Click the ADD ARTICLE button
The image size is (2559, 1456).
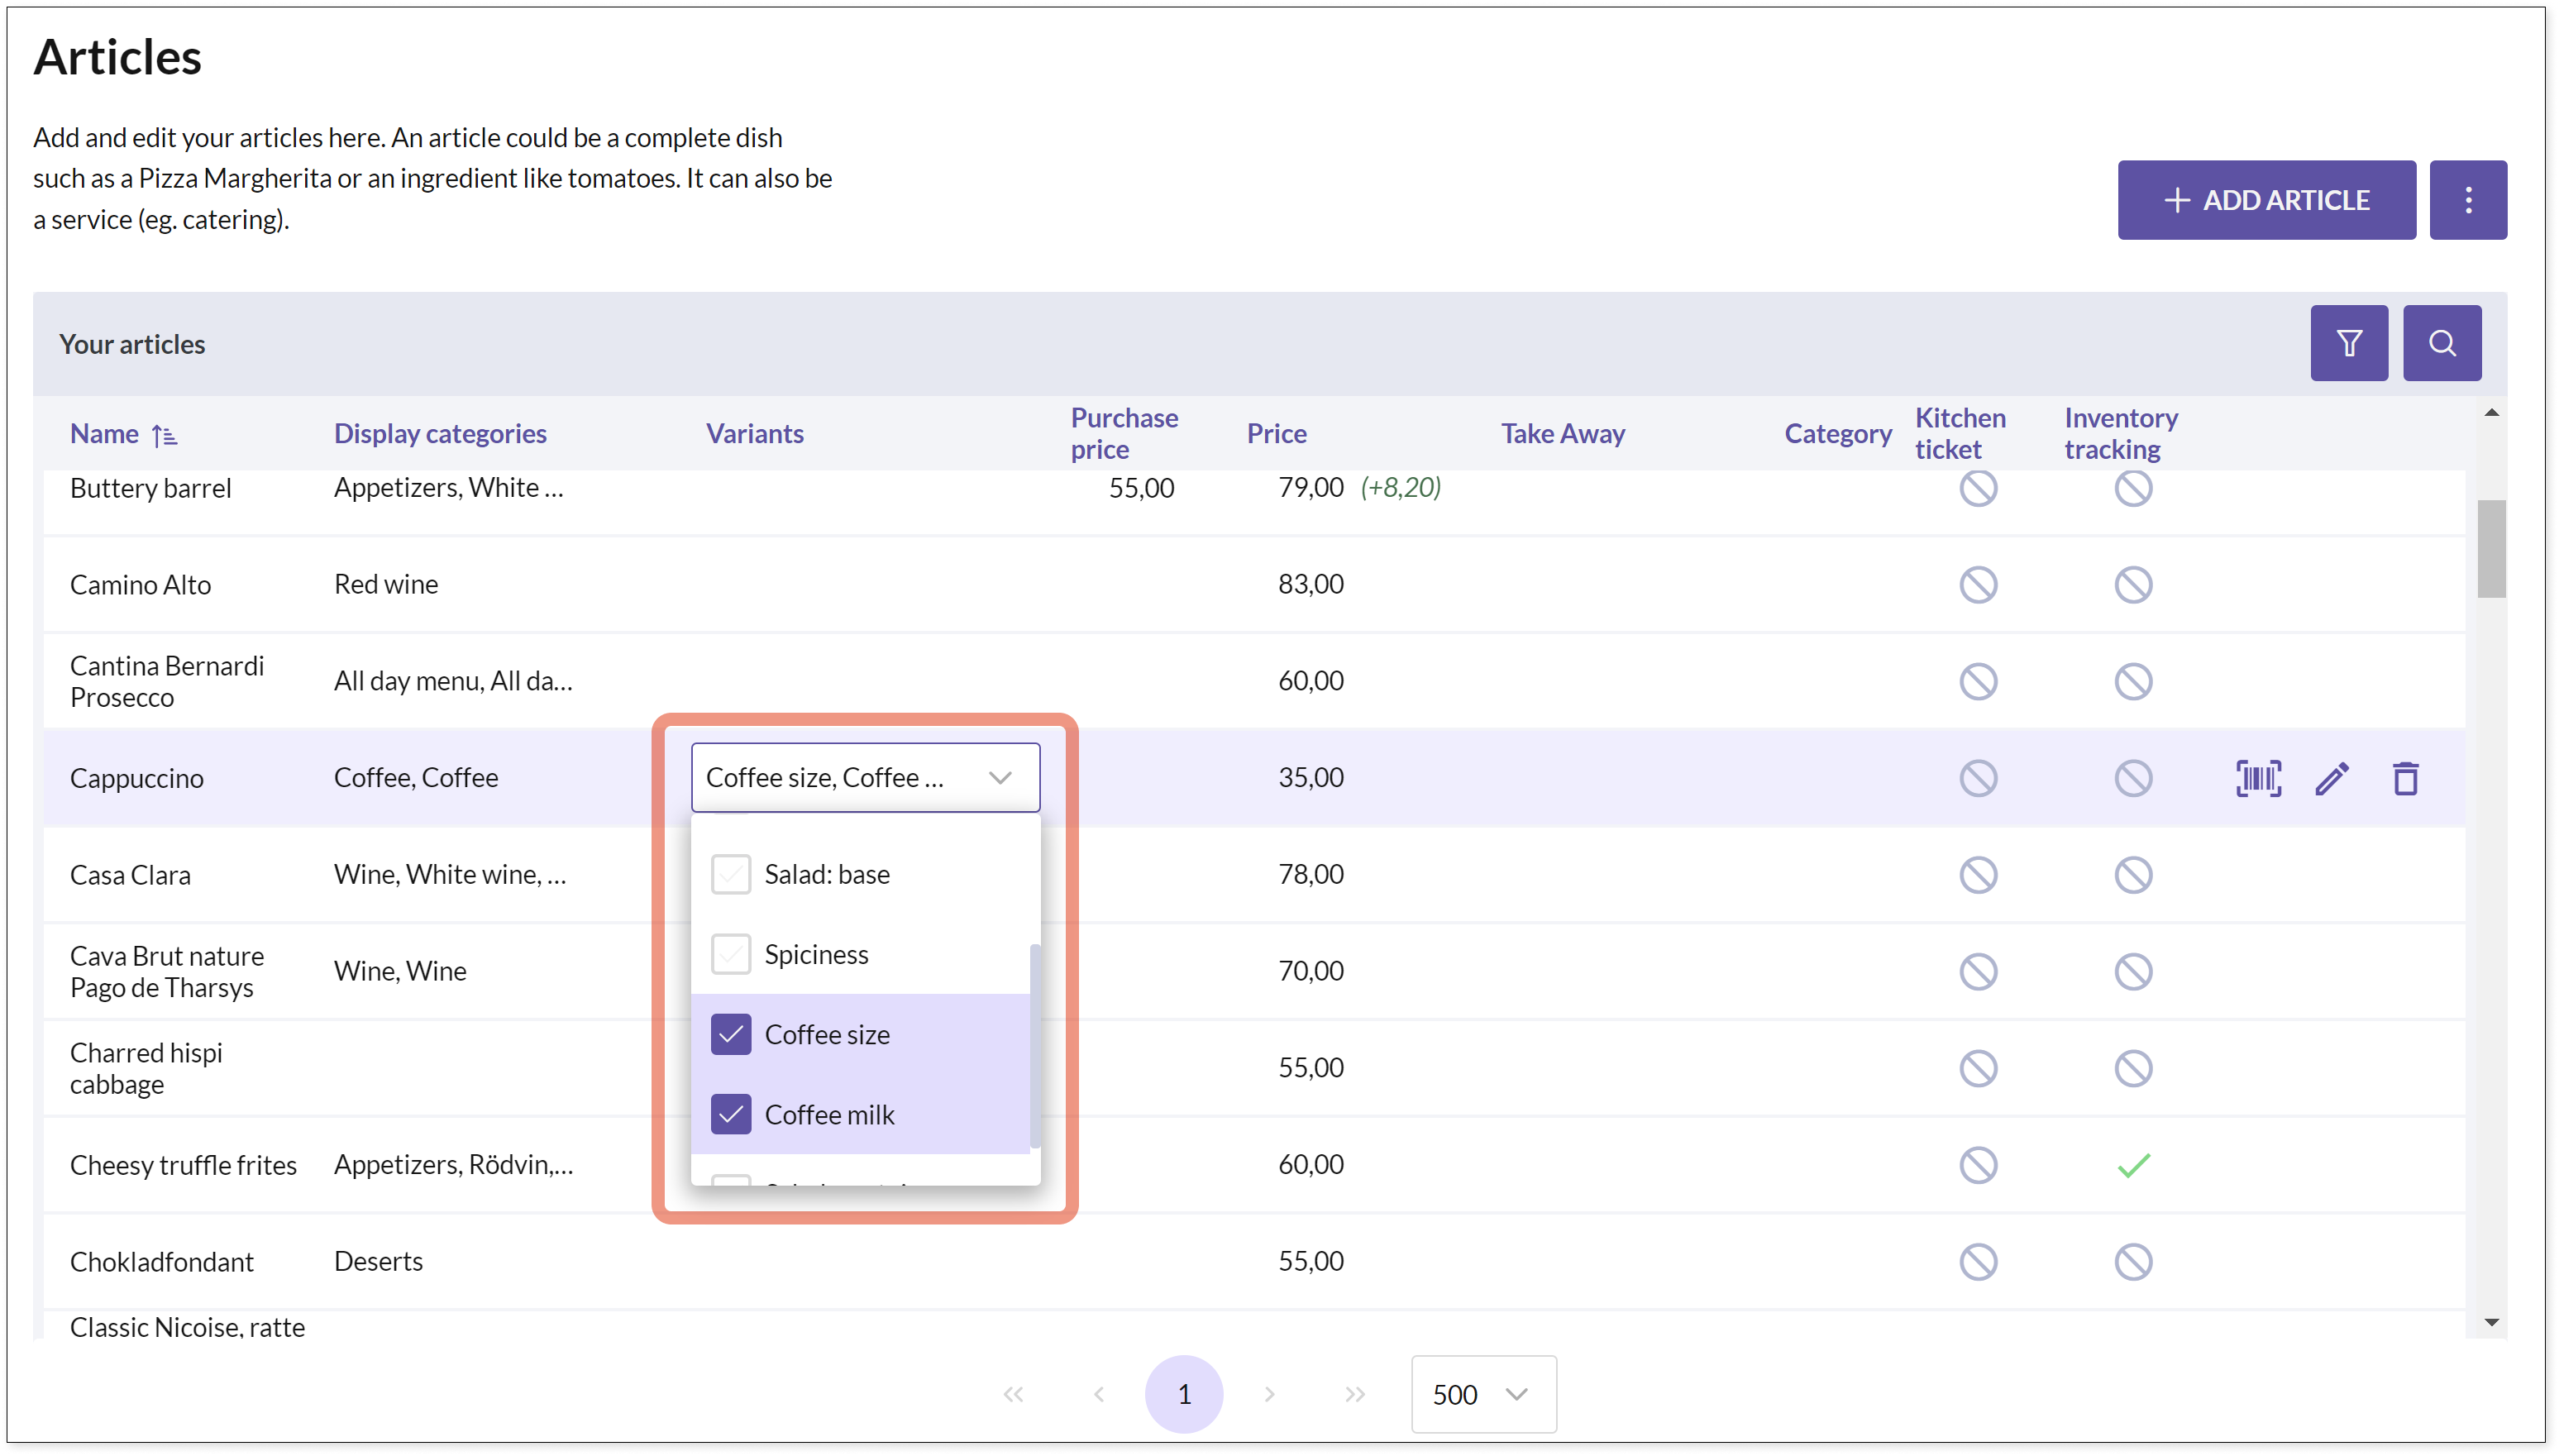[x=2266, y=200]
